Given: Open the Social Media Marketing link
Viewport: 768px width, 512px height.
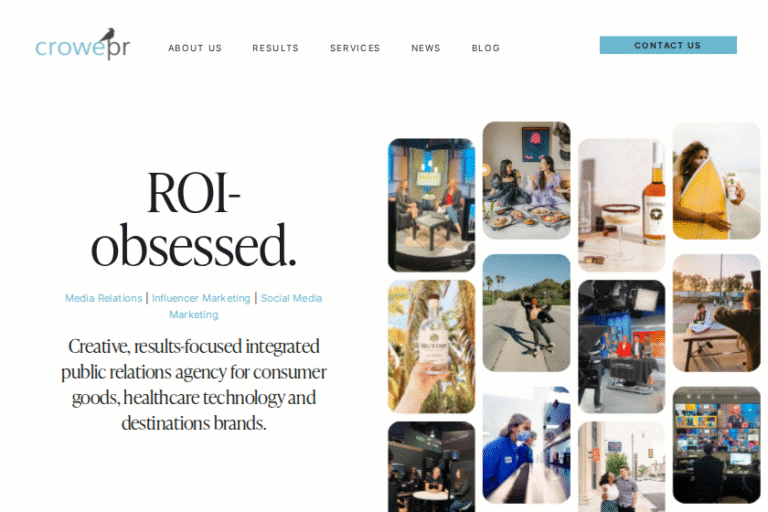Looking at the screenshot, I should (x=245, y=306).
